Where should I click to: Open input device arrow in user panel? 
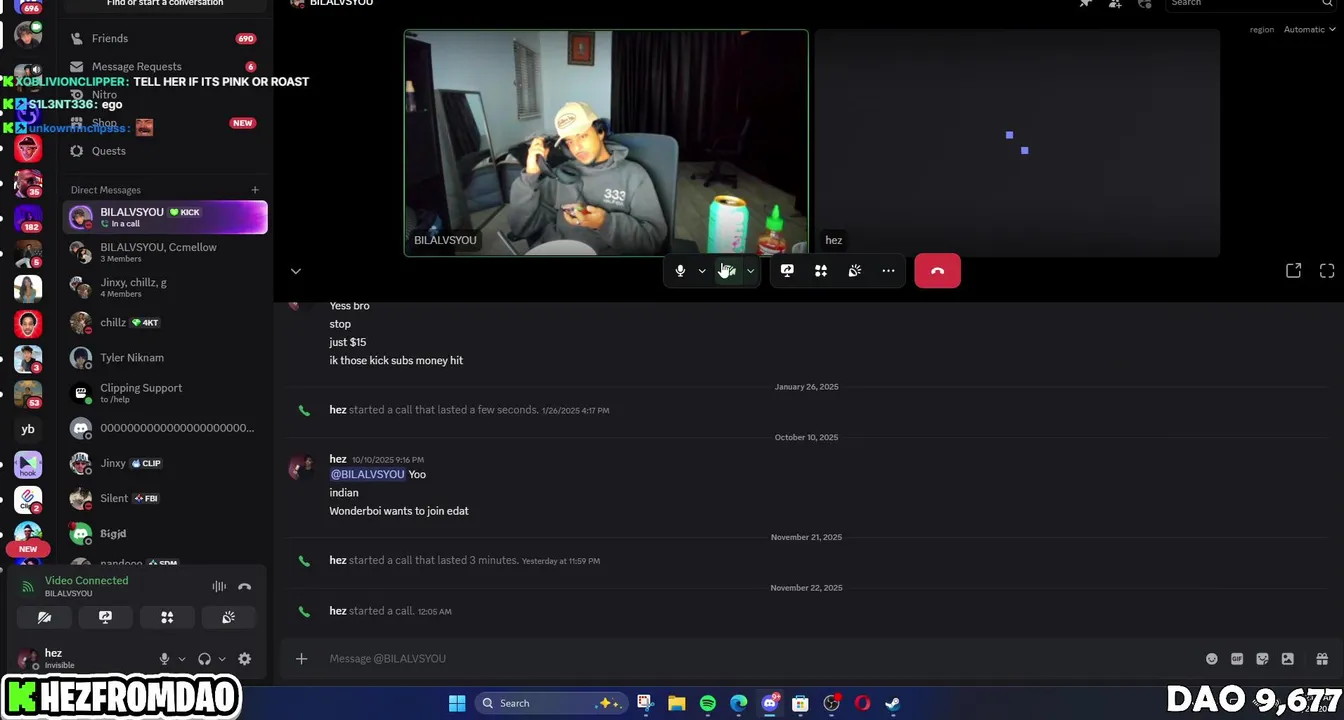pyautogui.click(x=181, y=659)
